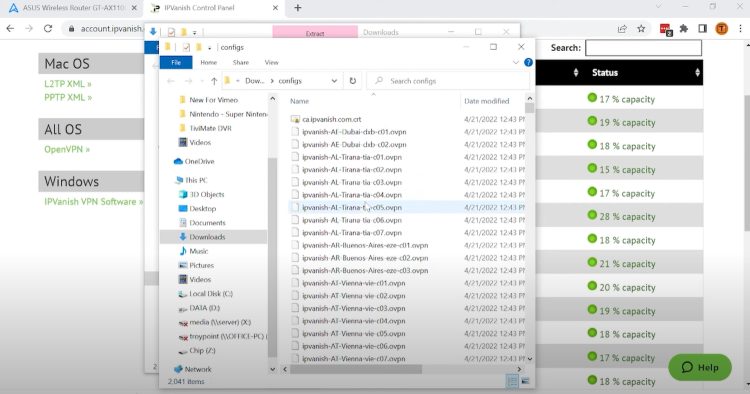Select ipvanish-AT-Vienna-vie-c06.ovpn file
Viewport: 750px width, 394px height.
(x=353, y=346)
